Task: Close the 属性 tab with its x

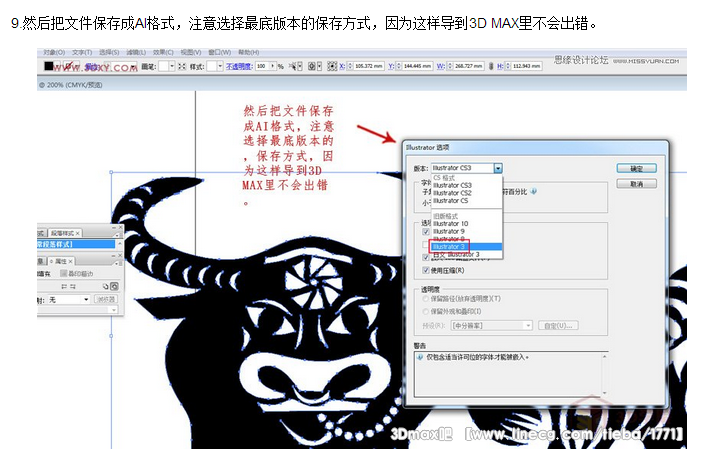Action: coord(70,261)
